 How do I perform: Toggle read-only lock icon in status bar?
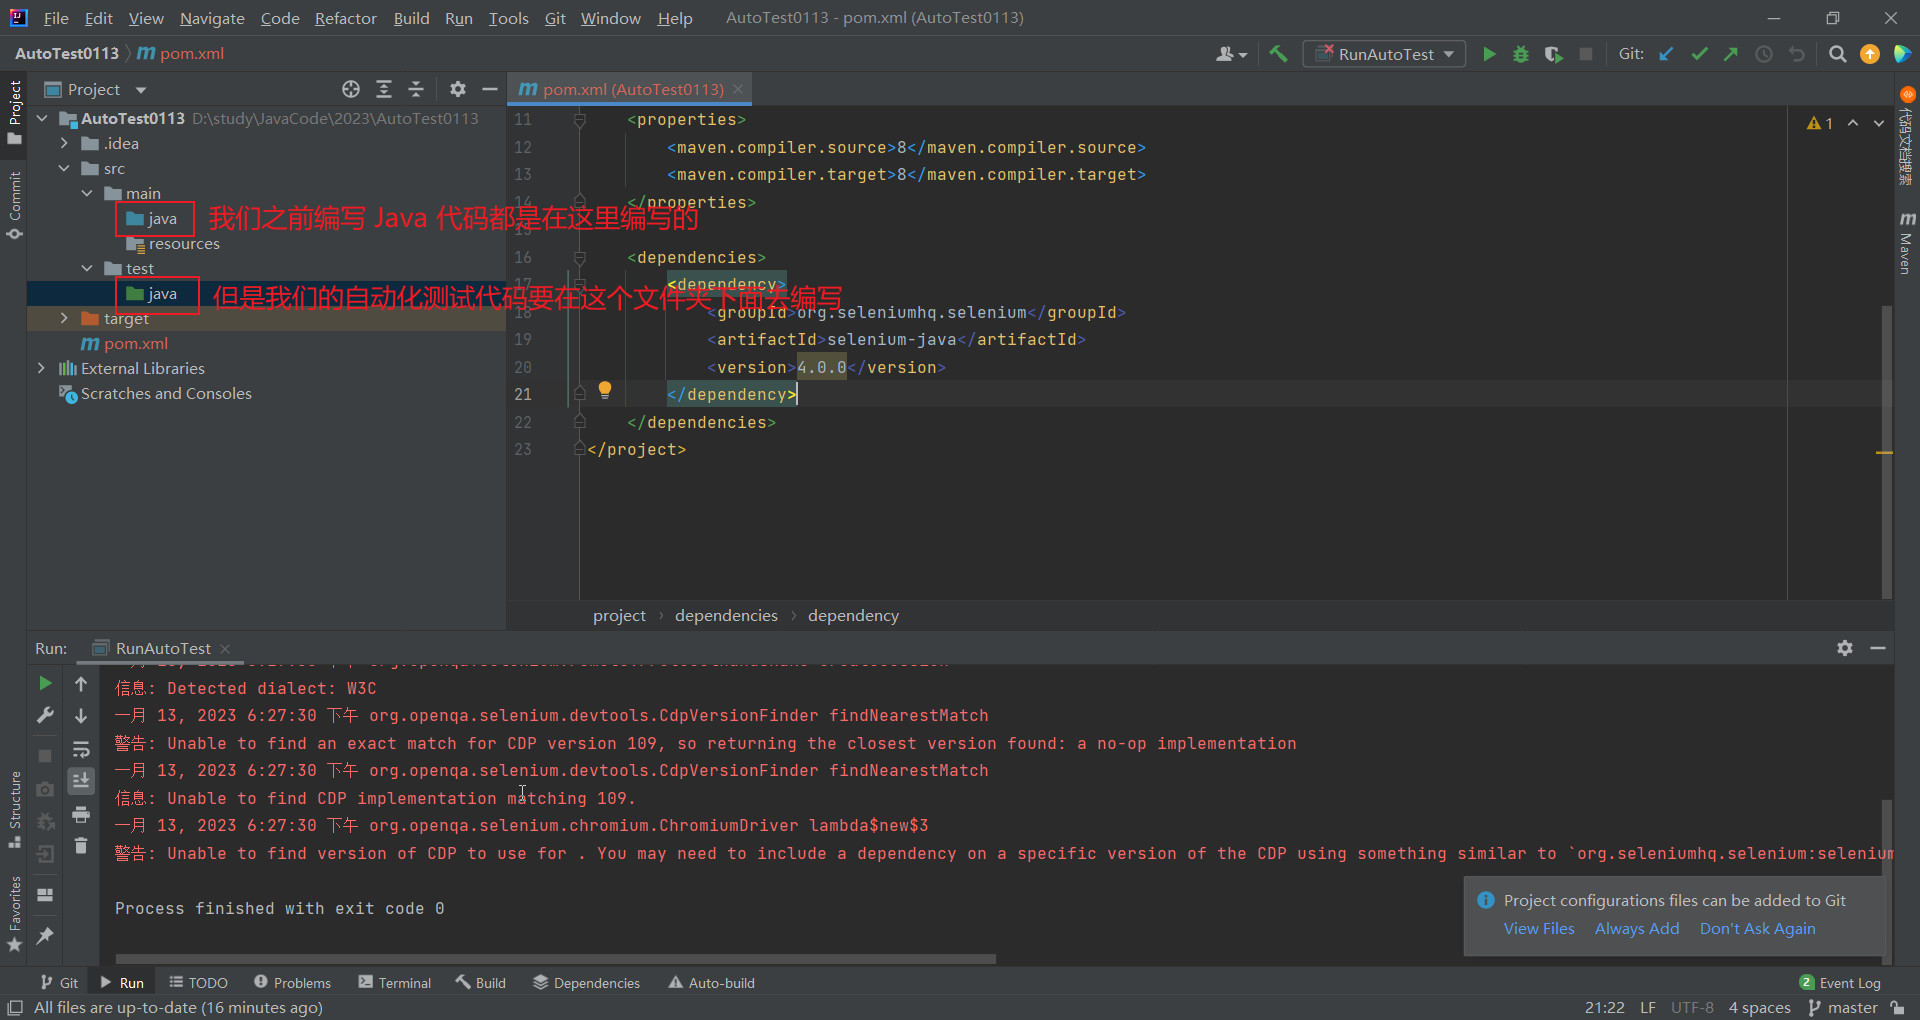tap(1897, 1008)
